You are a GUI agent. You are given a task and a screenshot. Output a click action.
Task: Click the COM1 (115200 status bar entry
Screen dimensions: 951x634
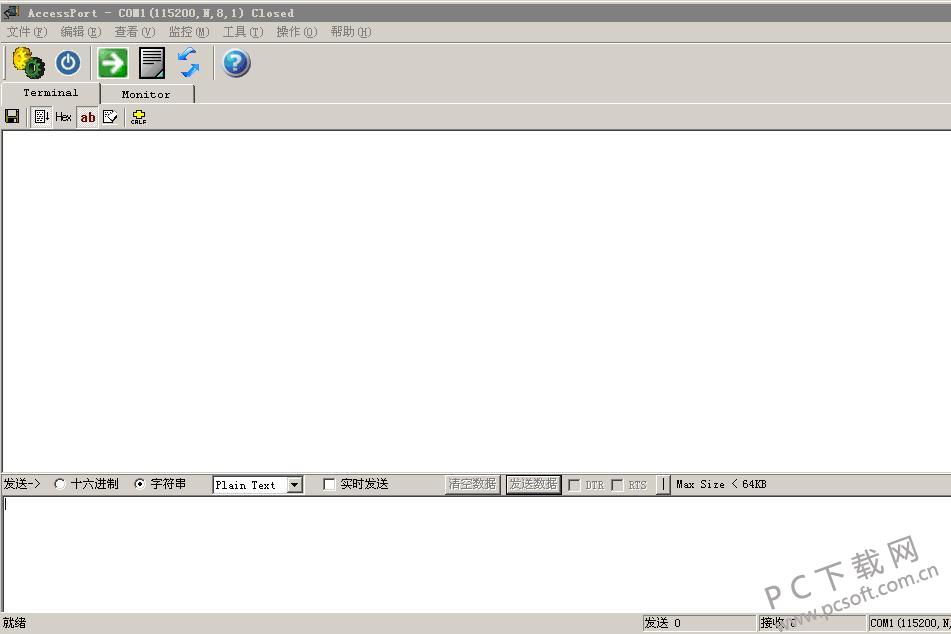[910, 623]
